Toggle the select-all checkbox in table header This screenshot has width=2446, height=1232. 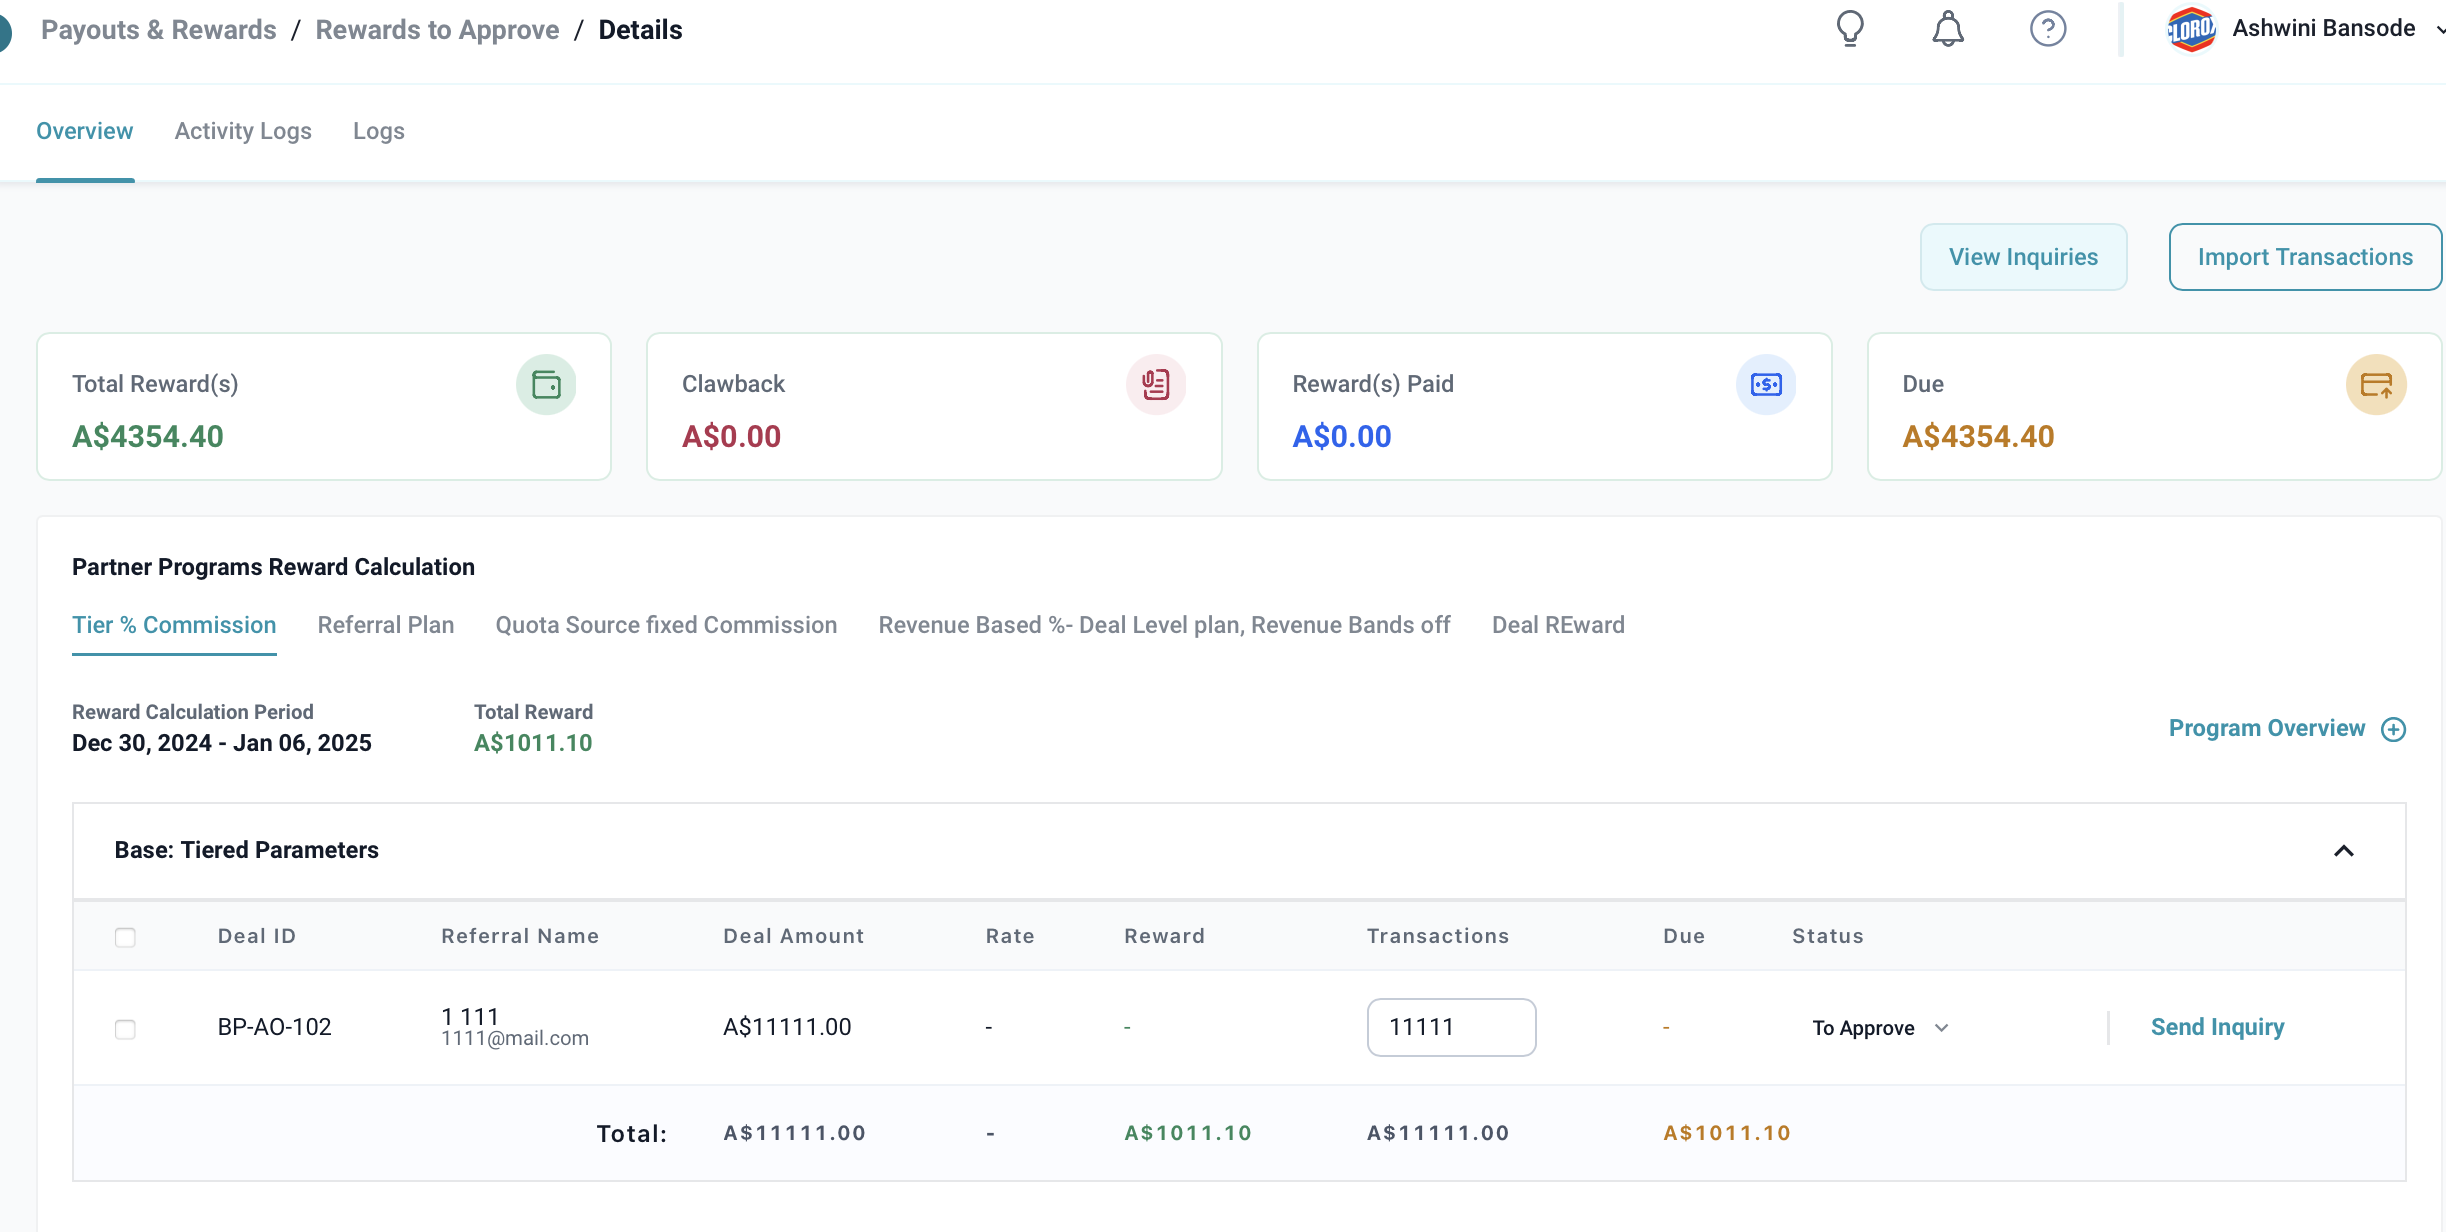(125, 937)
